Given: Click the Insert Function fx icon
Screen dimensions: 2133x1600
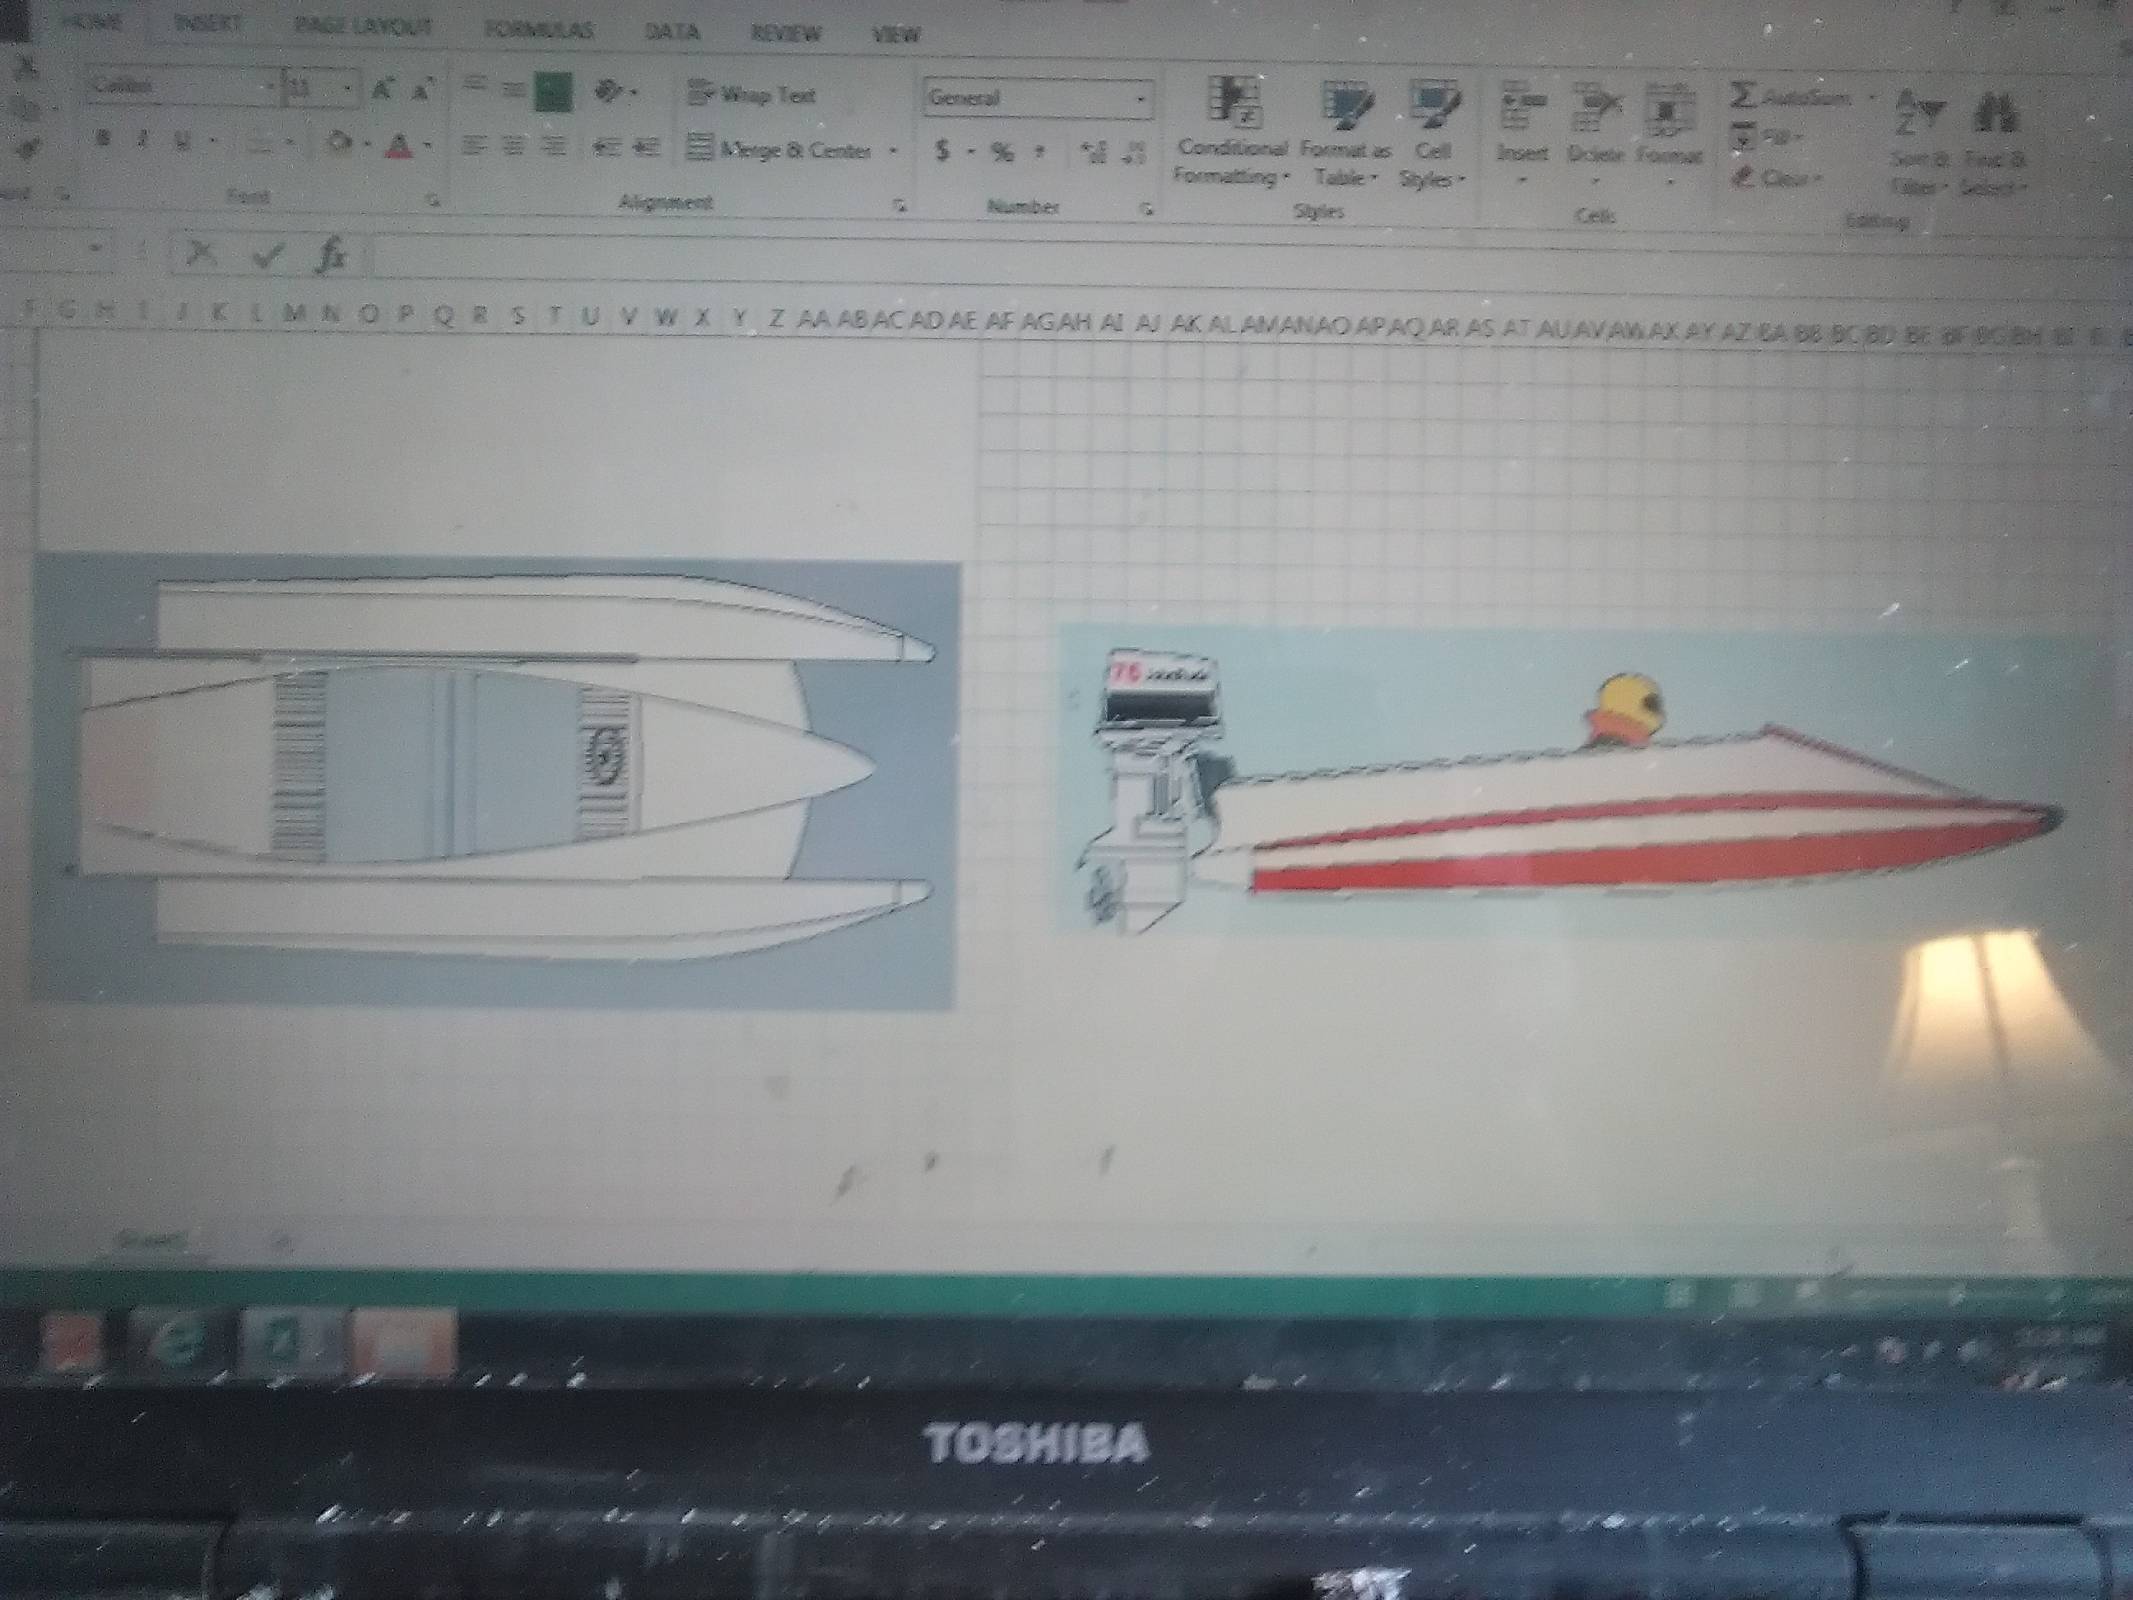Looking at the screenshot, I should pos(331,255).
